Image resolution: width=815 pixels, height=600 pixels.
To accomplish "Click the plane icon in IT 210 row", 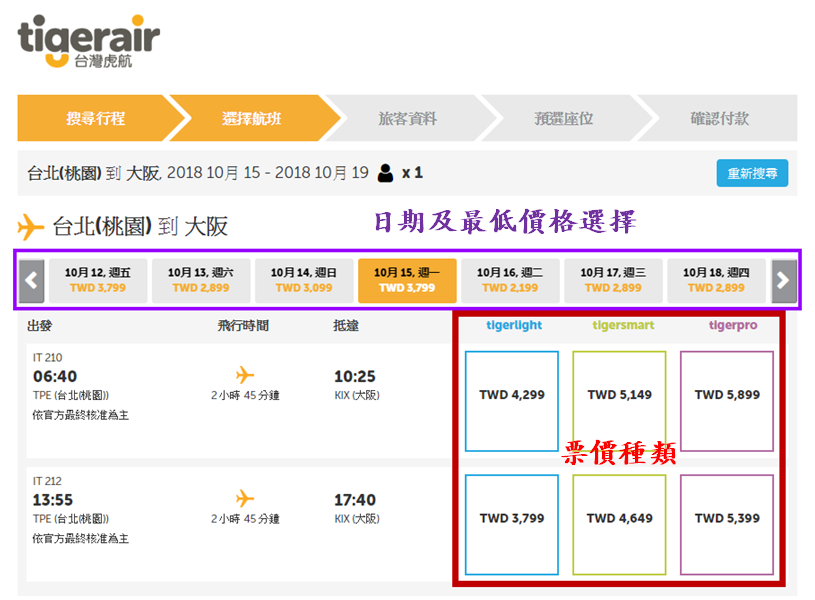I will click(245, 374).
